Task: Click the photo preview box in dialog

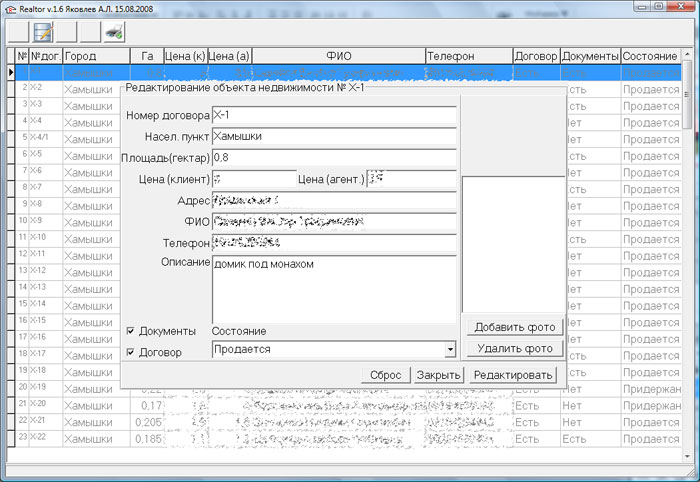Action: point(513,245)
